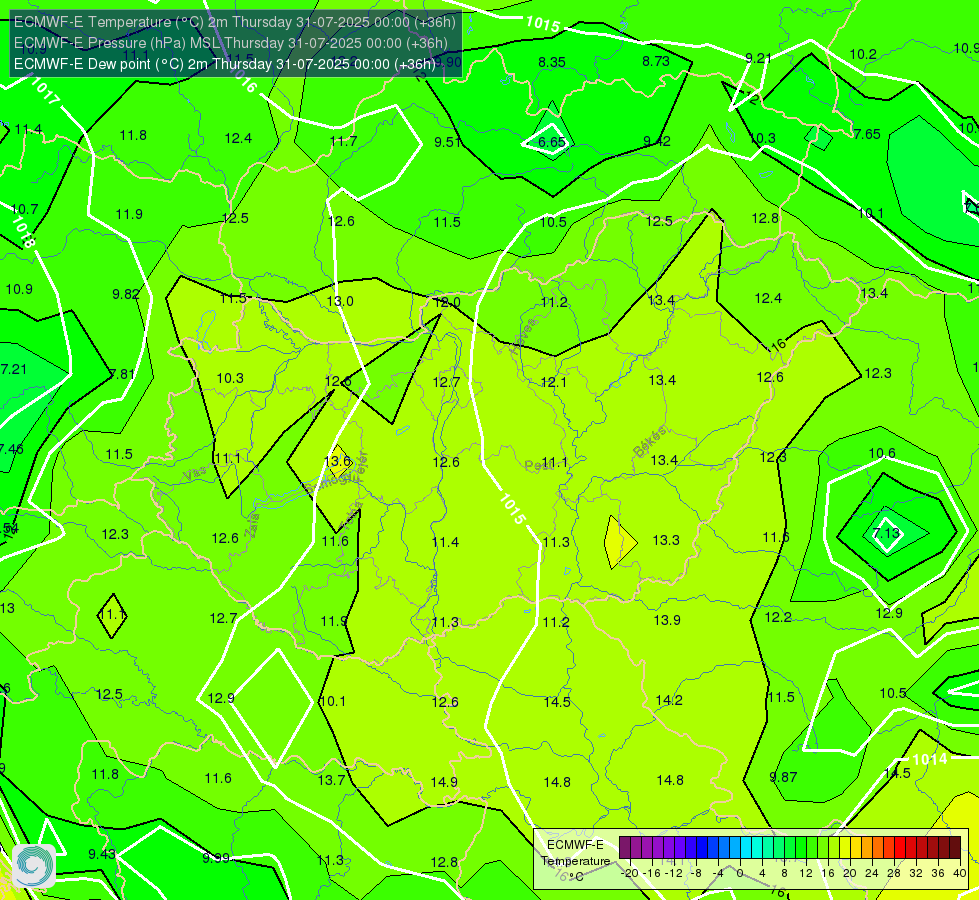Pick the pure red legend swatch after 28
This screenshot has width=979, height=900.
(x=900, y=848)
